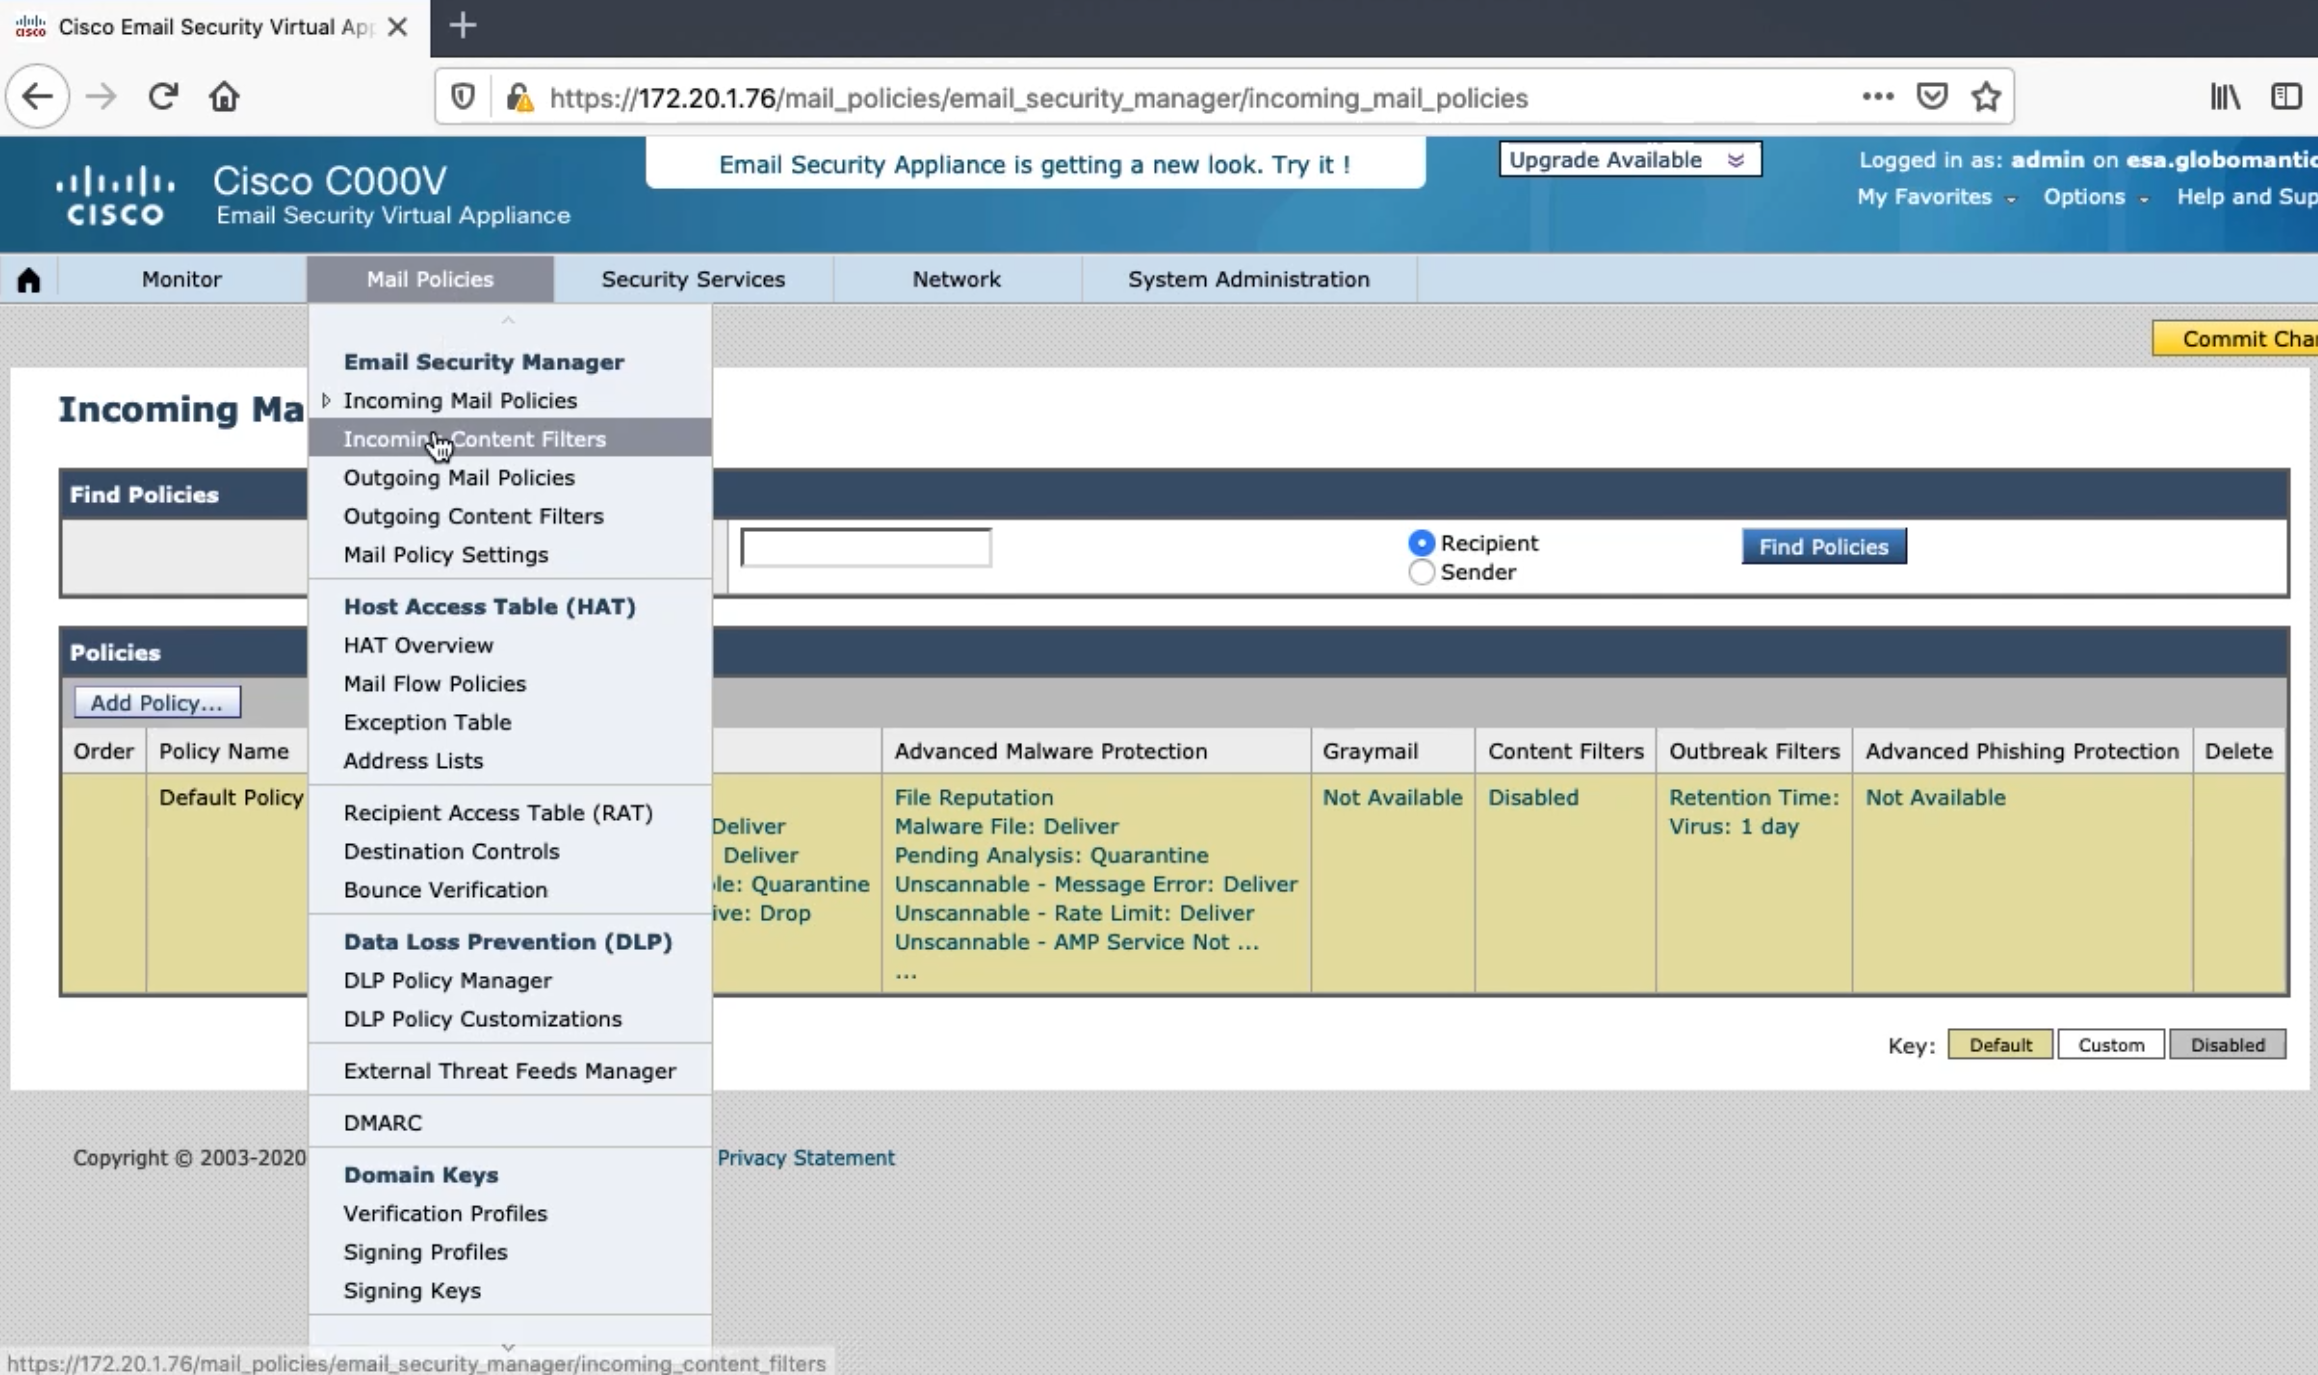Viewport: 2318px width, 1375px height.
Task: Open the Network menu
Action: [956, 279]
